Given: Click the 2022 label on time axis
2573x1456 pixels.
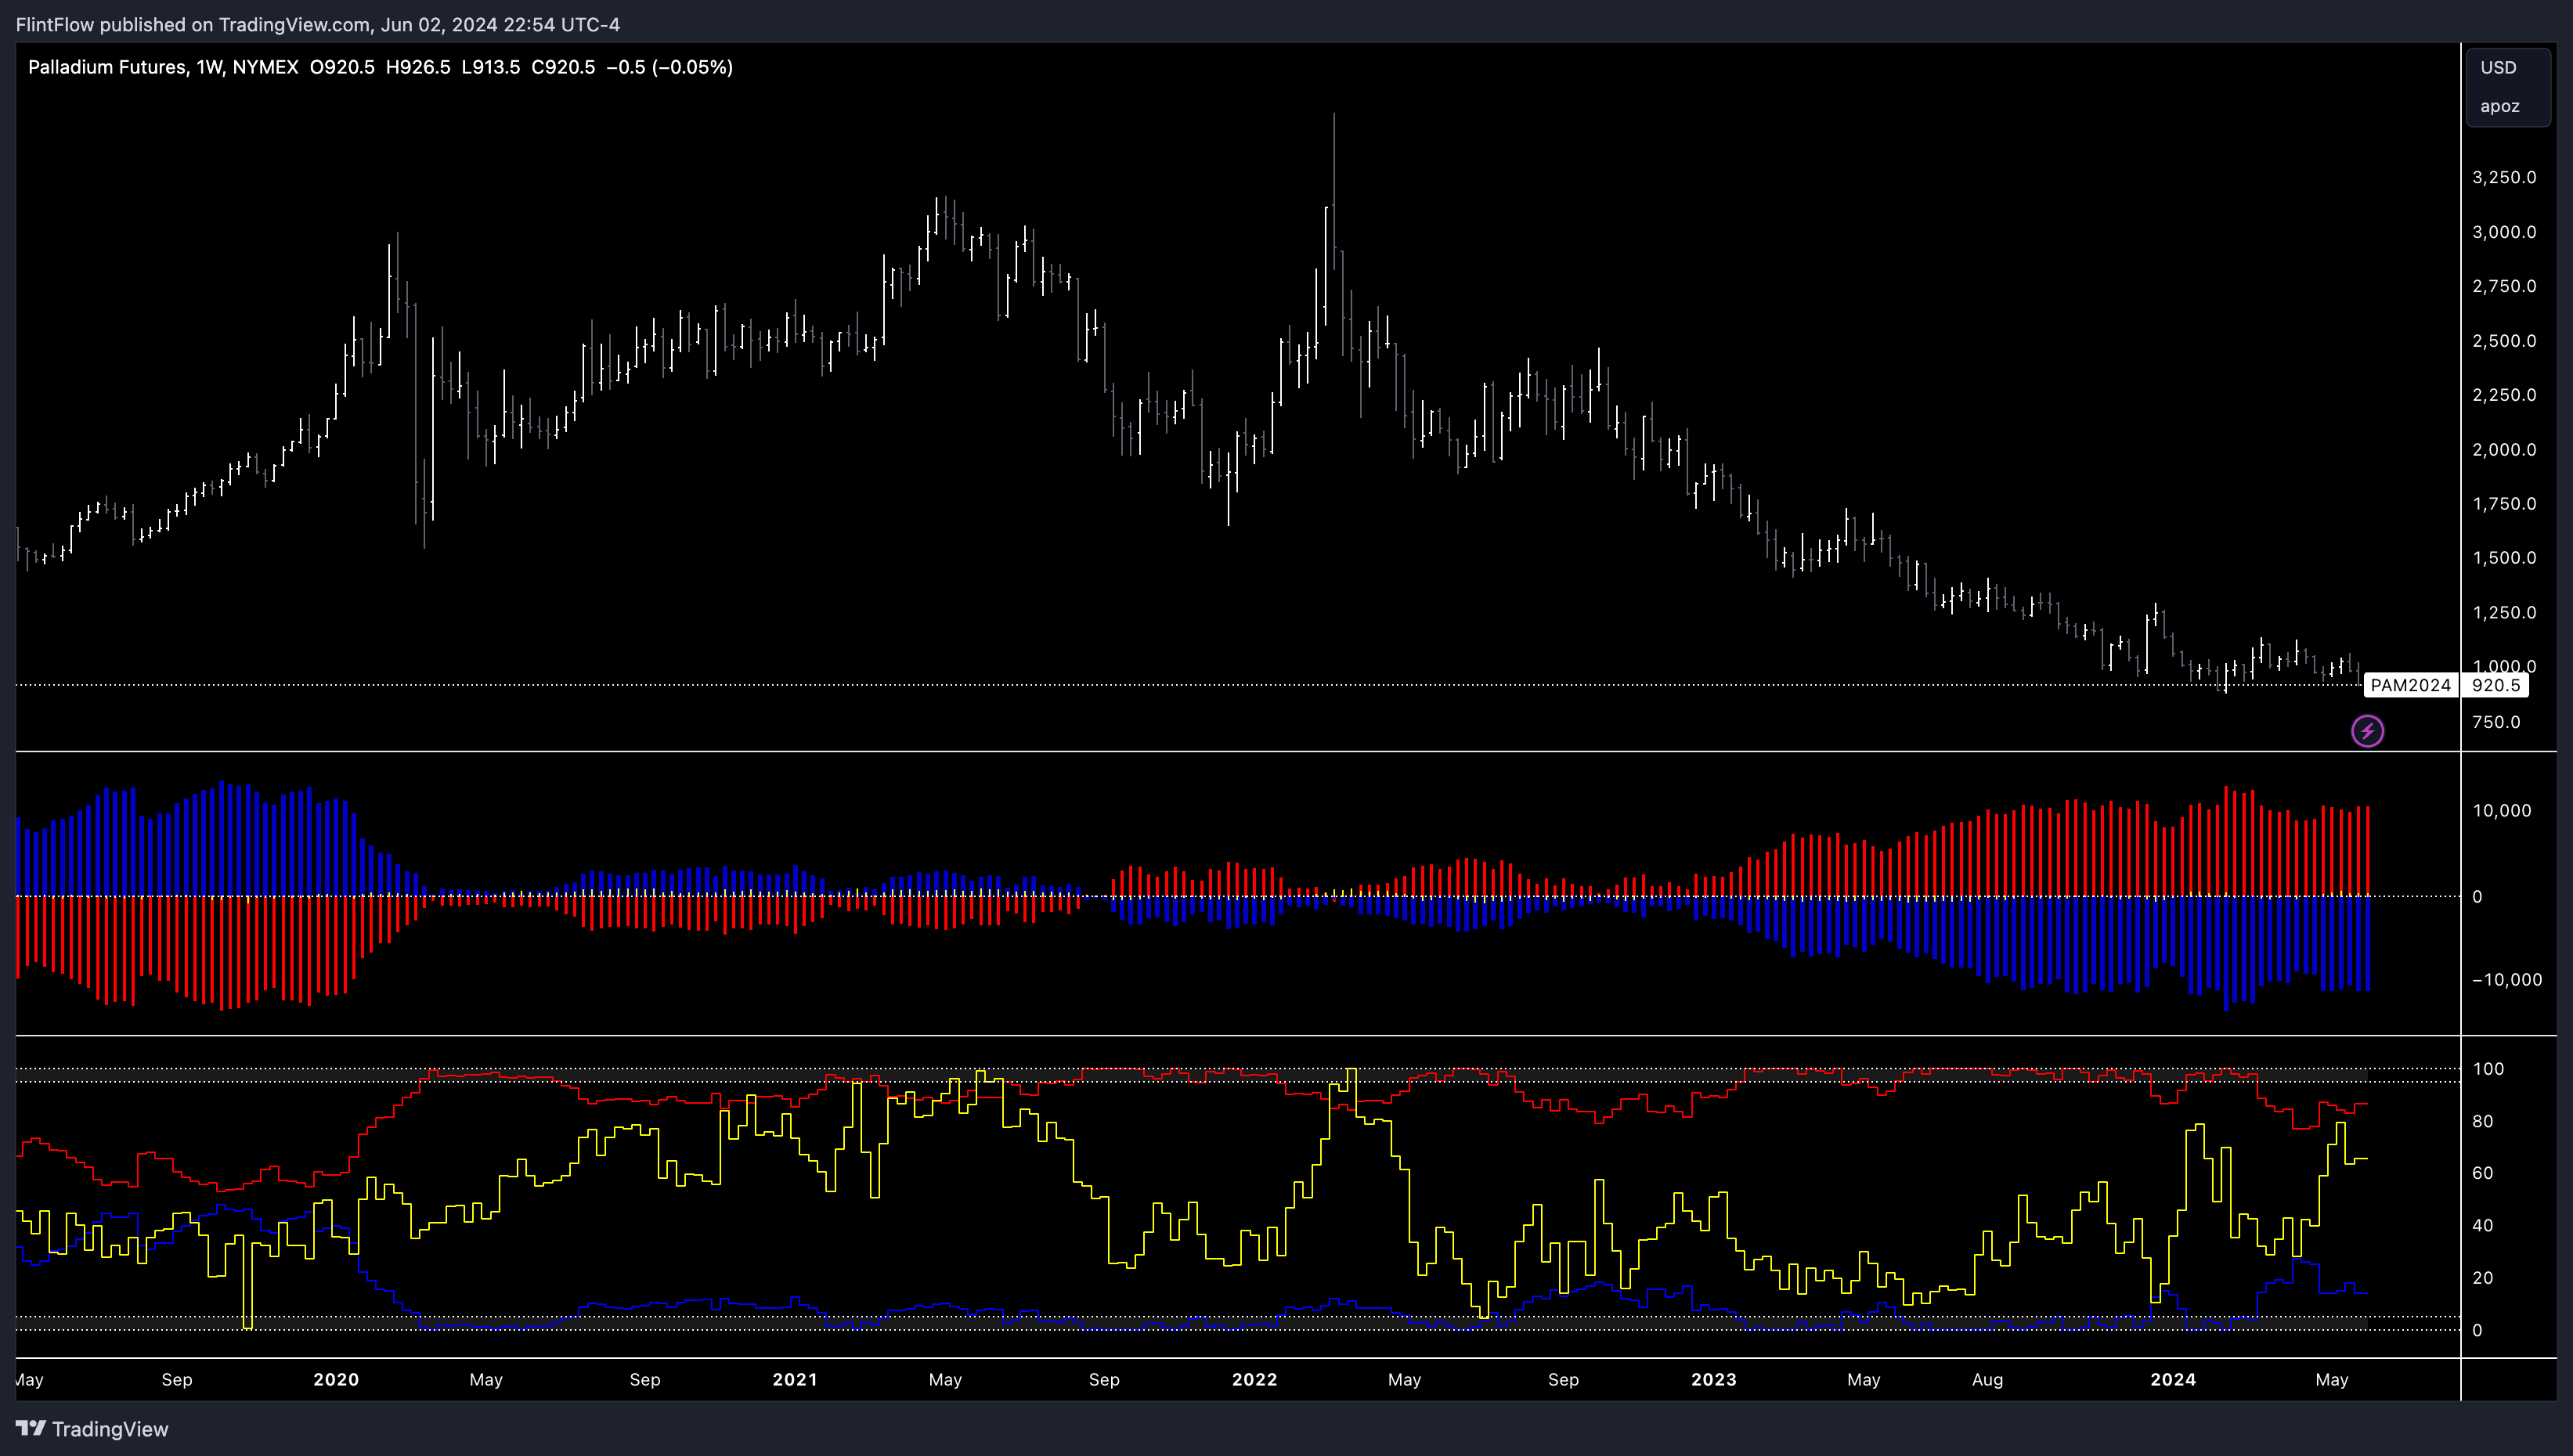Looking at the screenshot, I should [1254, 1379].
